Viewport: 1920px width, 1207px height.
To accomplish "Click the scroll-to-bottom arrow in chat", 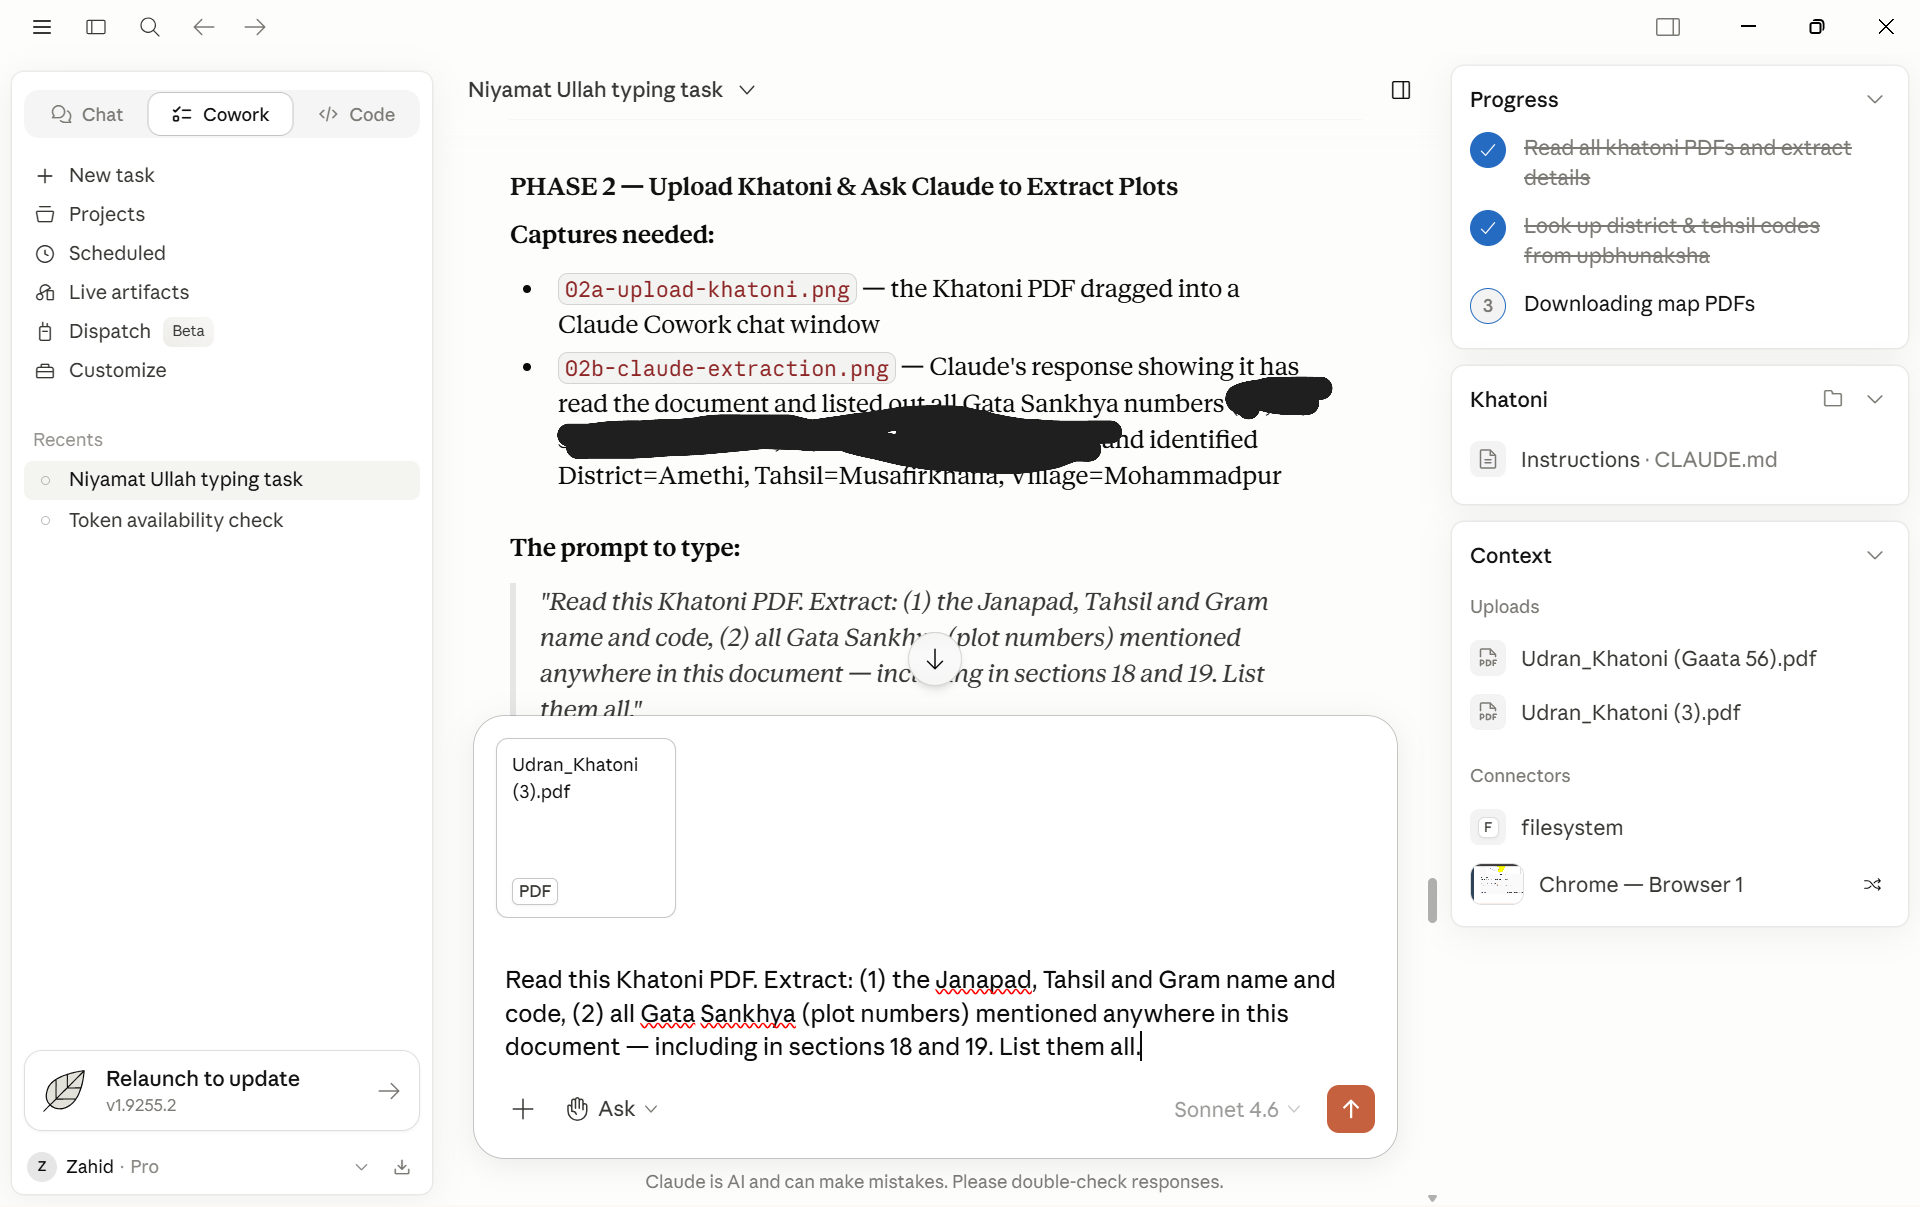I will click(x=935, y=660).
